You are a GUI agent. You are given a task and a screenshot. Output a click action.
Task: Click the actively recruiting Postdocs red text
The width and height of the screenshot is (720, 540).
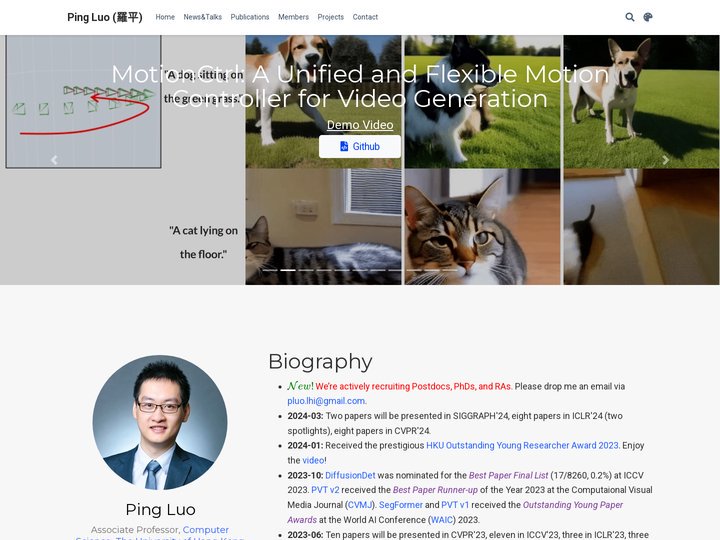click(413, 387)
